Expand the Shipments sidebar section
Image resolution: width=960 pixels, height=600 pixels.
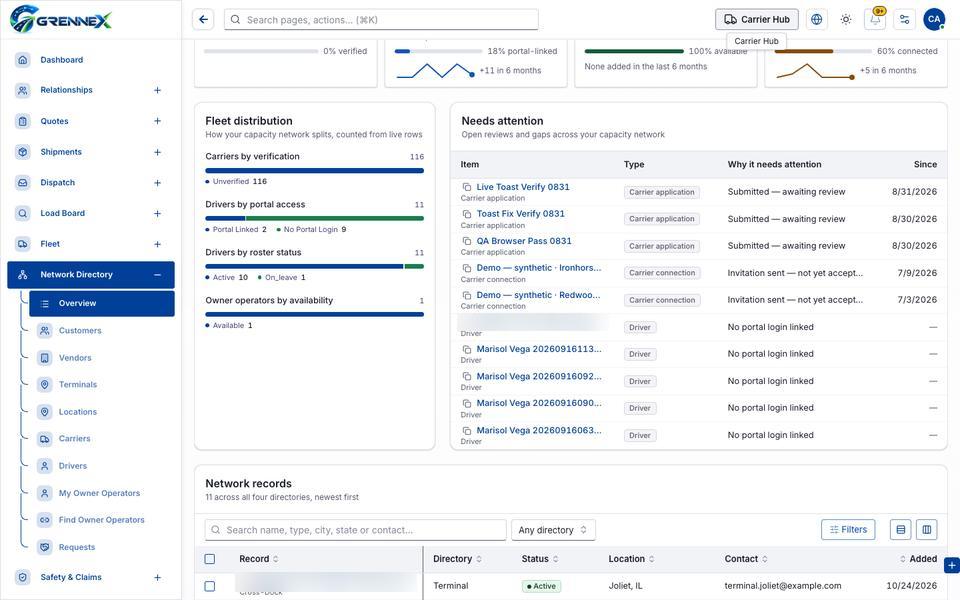point(157,152)
